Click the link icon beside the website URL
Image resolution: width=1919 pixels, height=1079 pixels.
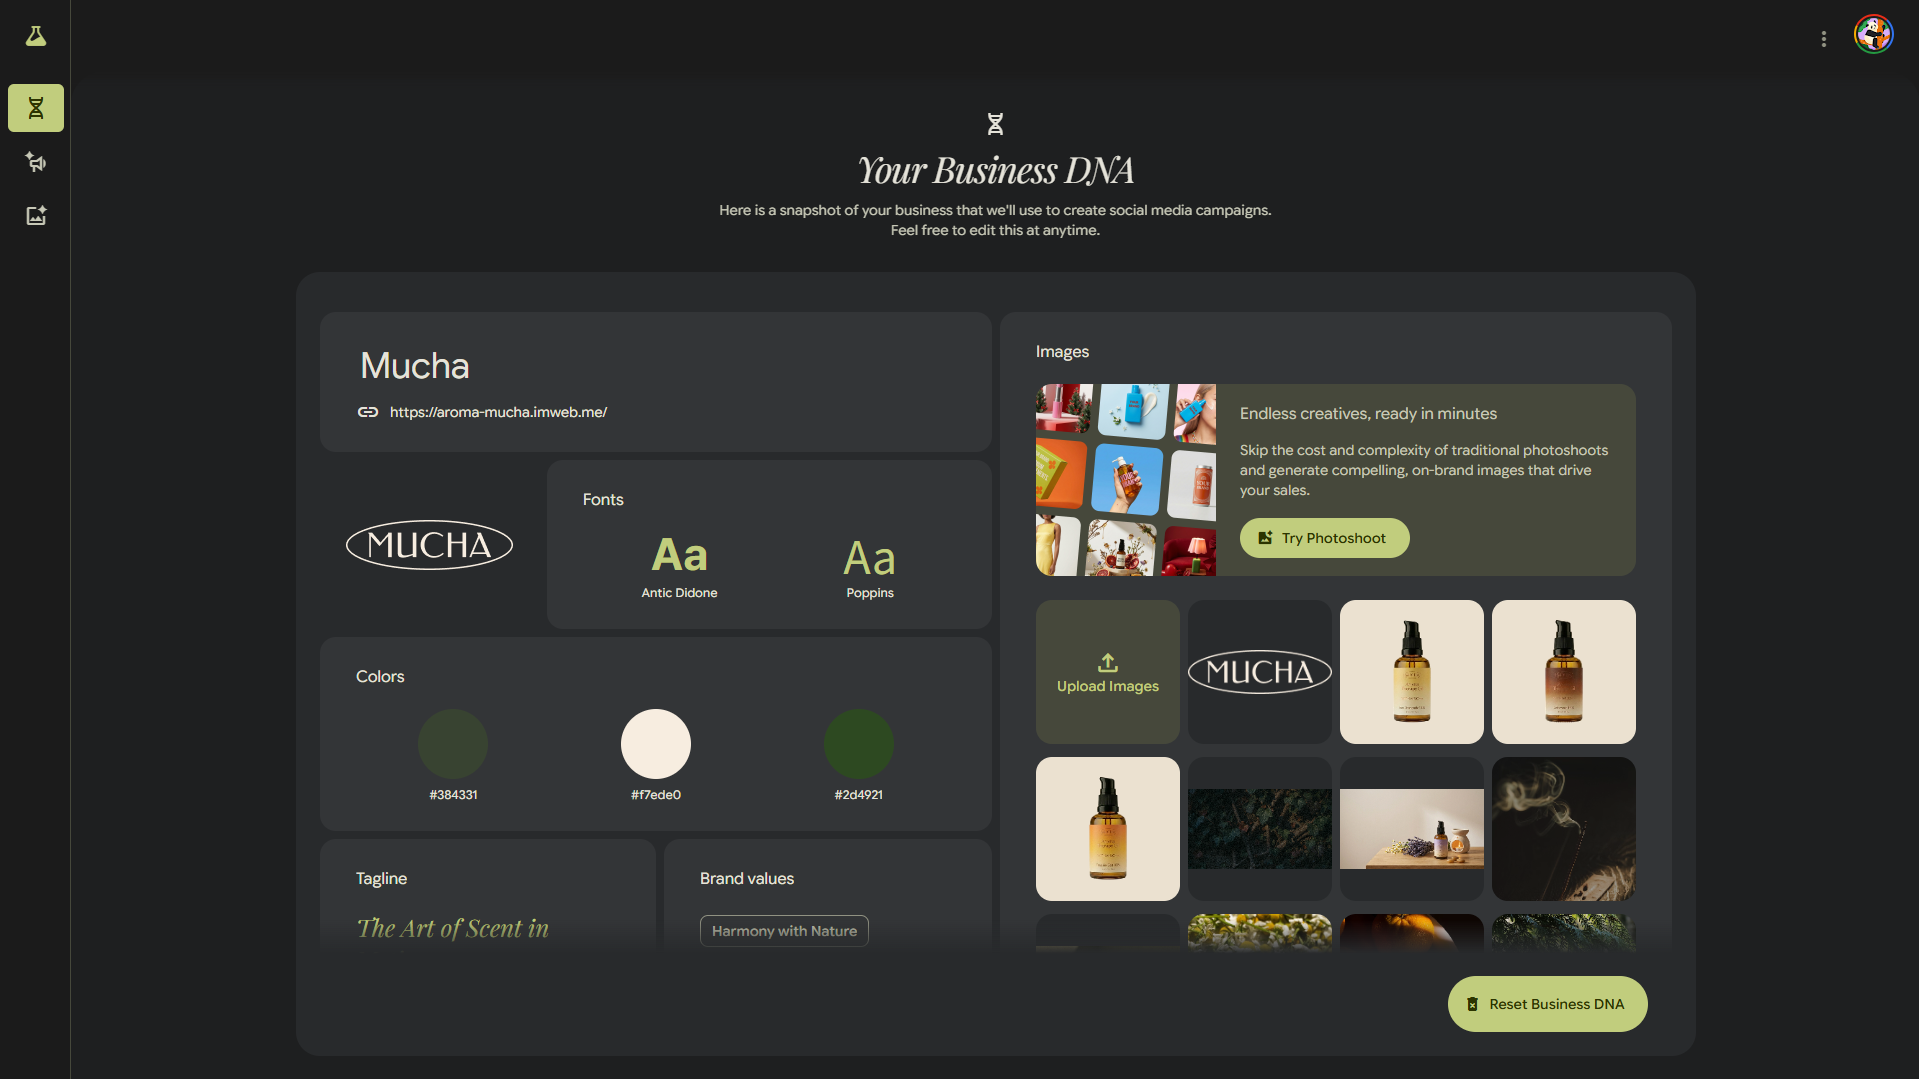click(368, 412)
